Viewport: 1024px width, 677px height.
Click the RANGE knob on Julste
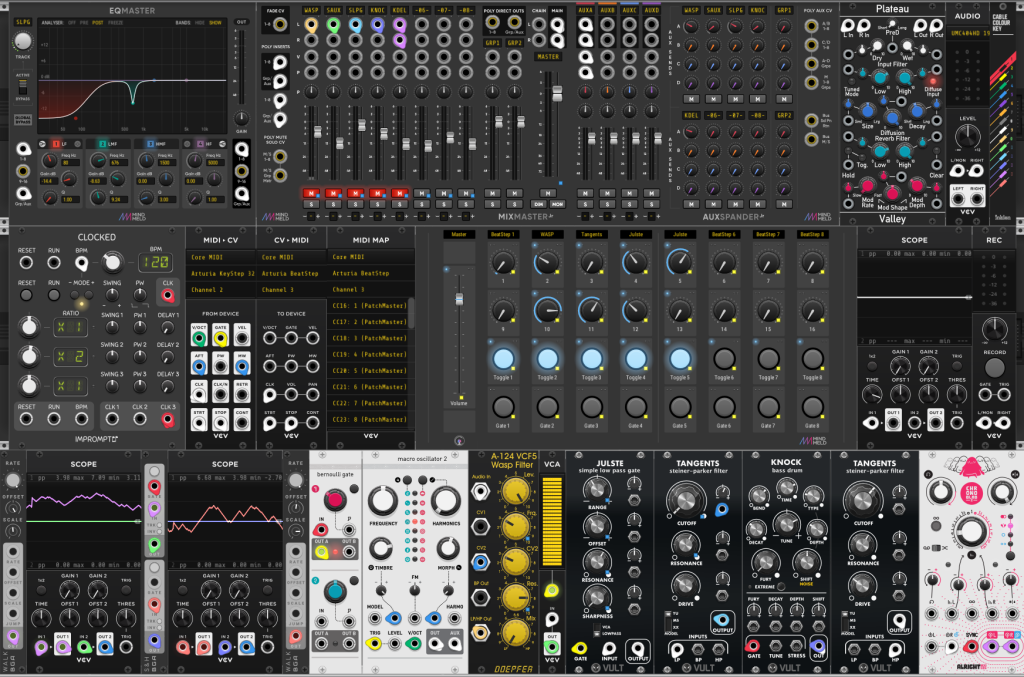point(596,489)
